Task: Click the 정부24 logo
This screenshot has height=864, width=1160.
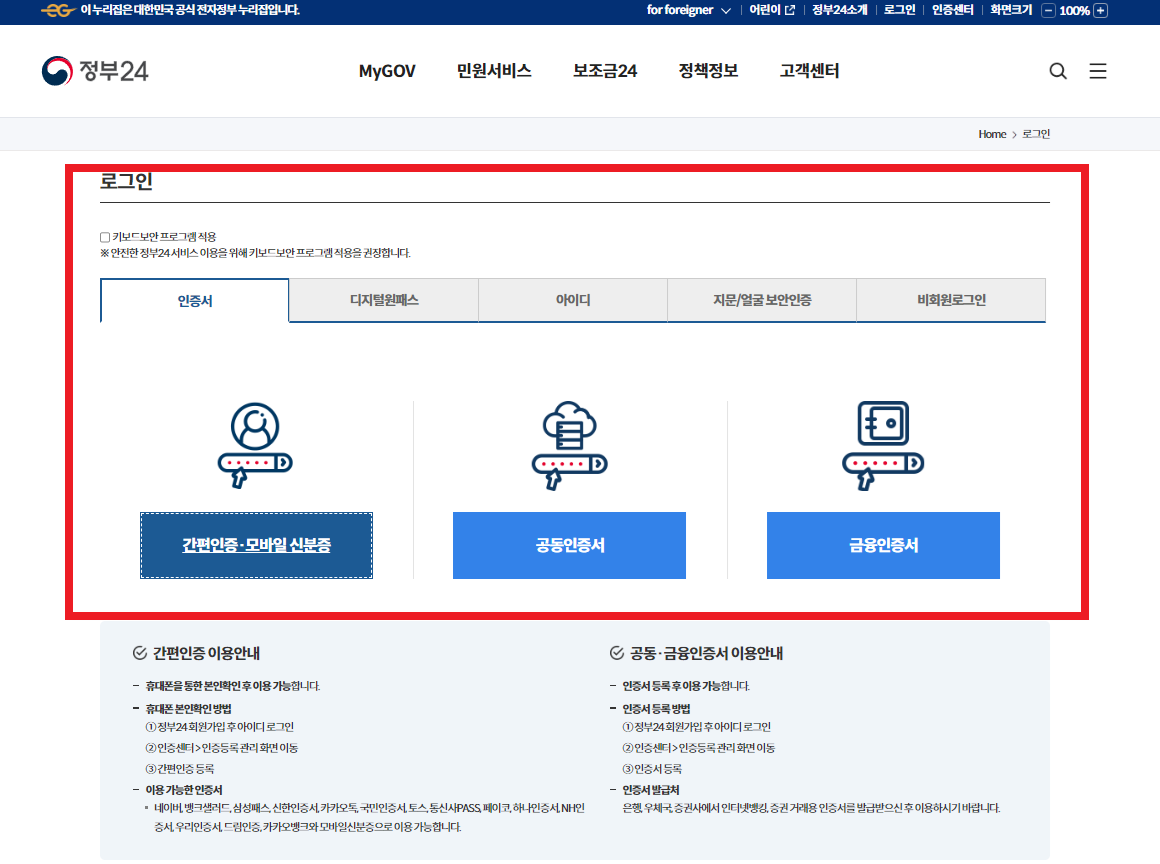Action: pyautogui.click(x=95, y=71)
